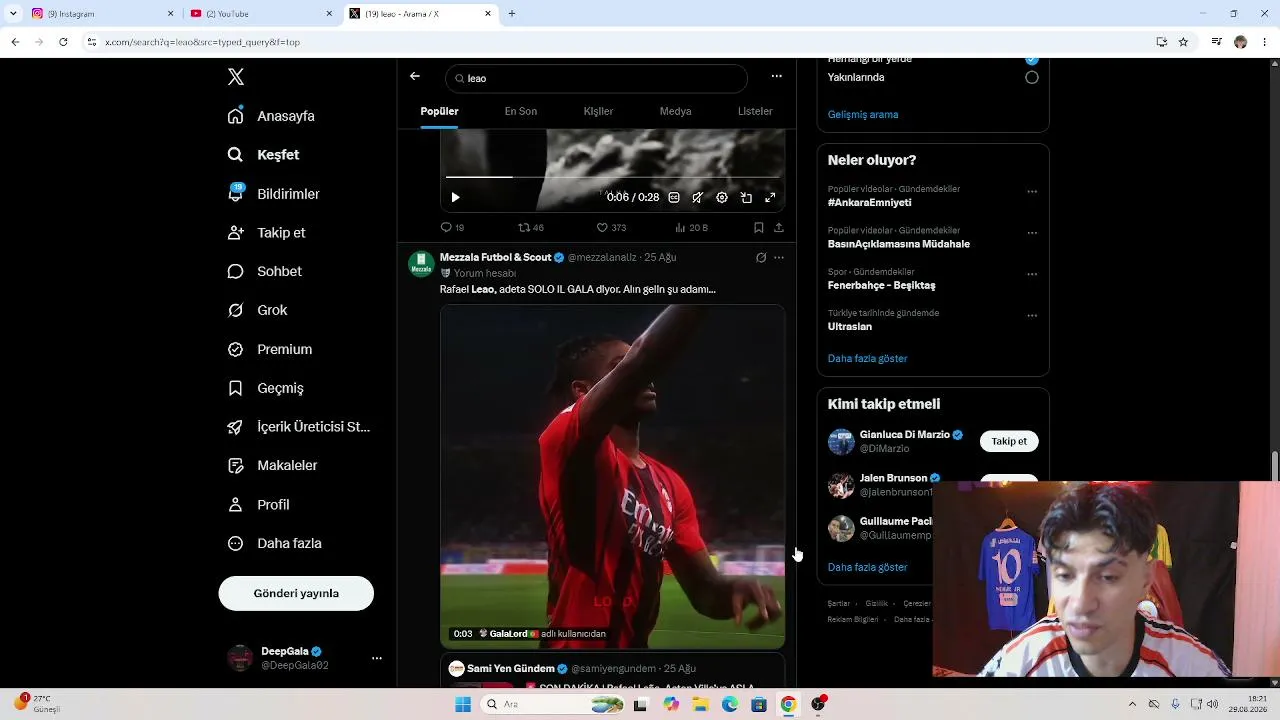
Task: Open options for Fenerbahçe - Beşiktaş trend
Action: click(x=1032, y=274)
